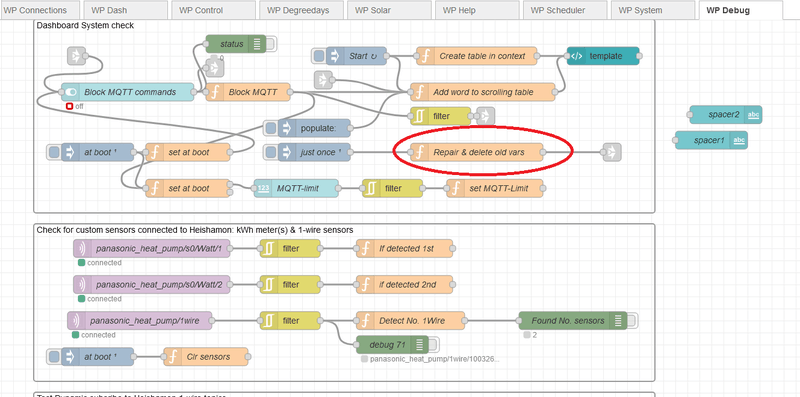Select the 'Create table in context' function node
The image size is (800, 397).
[477, 56]
